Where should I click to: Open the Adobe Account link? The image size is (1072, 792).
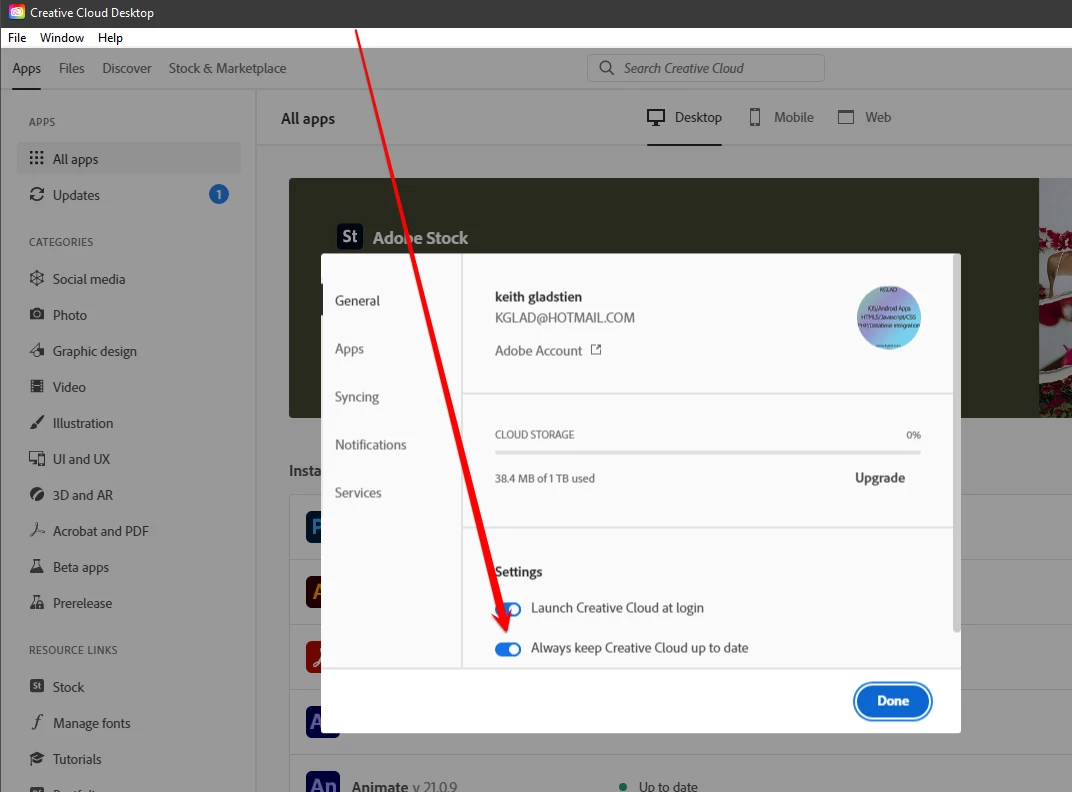point(539,350)
